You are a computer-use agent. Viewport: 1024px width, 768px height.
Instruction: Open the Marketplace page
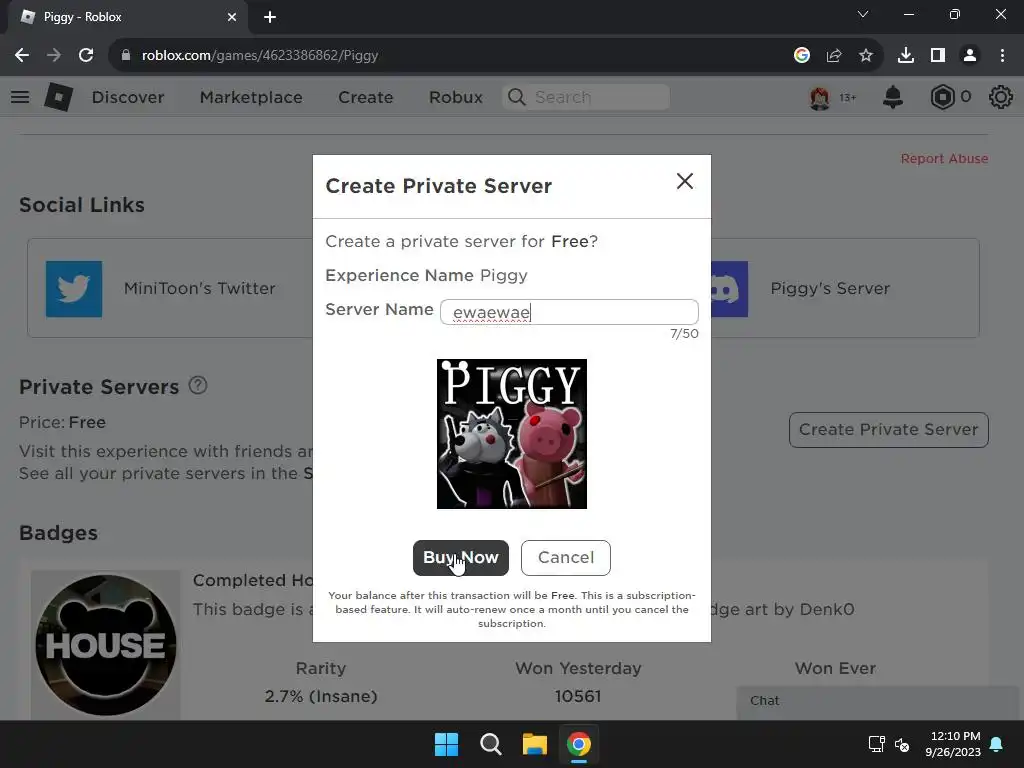(x=251, y=97)
